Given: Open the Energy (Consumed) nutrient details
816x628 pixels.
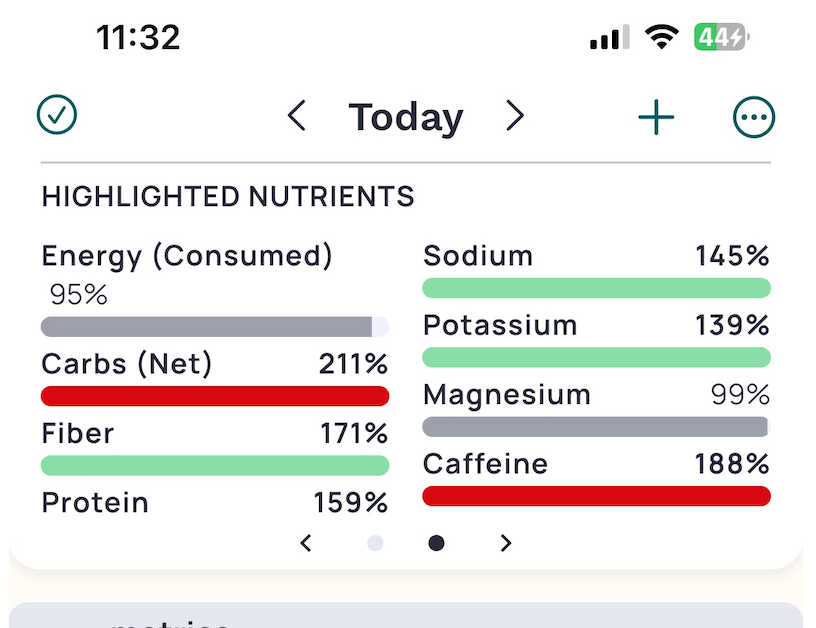Looking at the screenshot, I should coord(187,257).
